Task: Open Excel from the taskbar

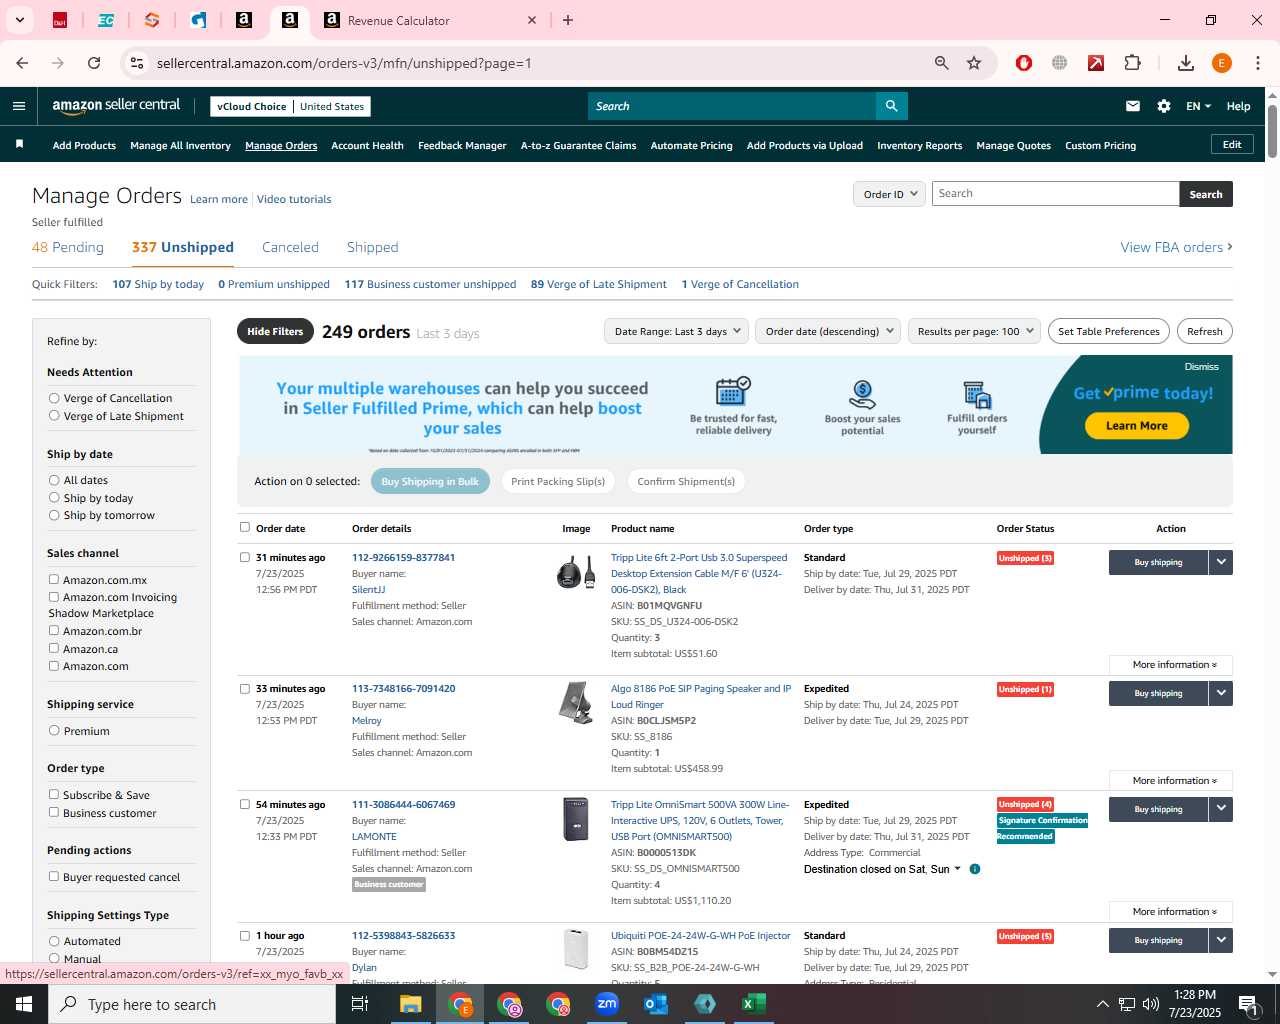Action: point(753,1004)
